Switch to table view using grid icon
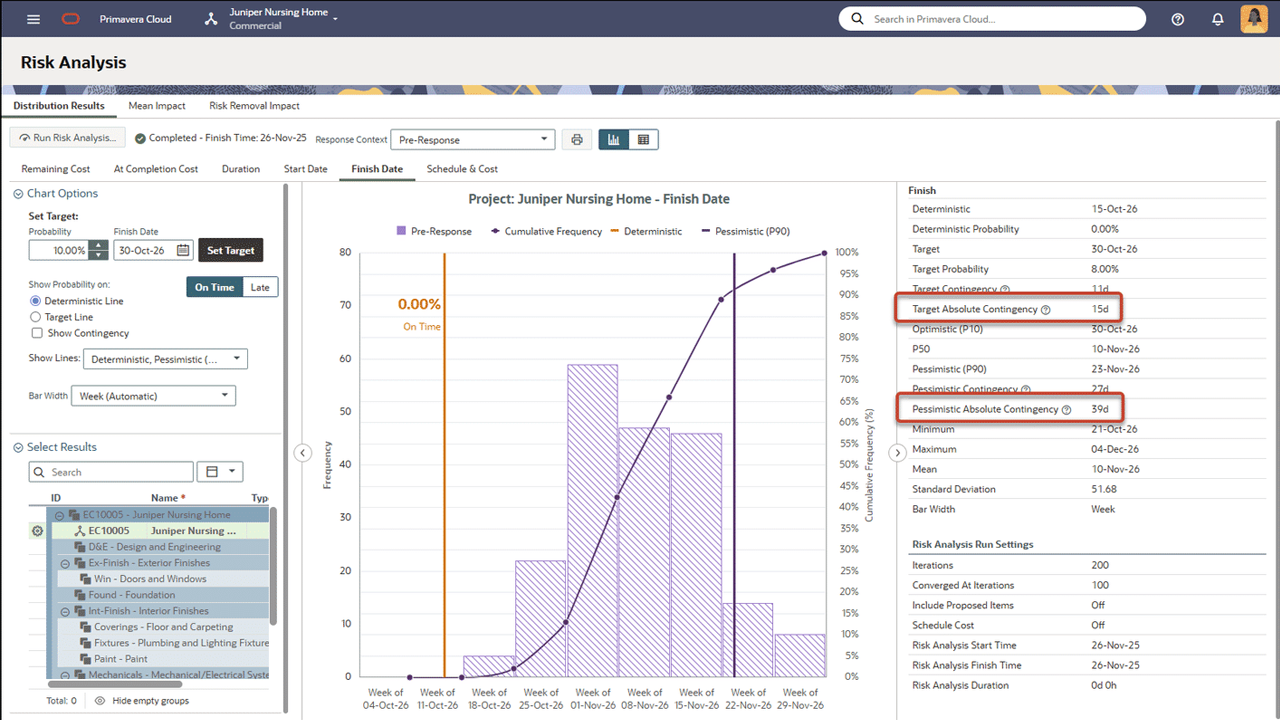 [x=641, y=139]
